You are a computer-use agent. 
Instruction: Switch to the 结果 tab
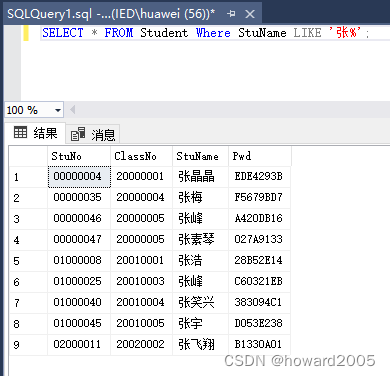coord(36,133)
